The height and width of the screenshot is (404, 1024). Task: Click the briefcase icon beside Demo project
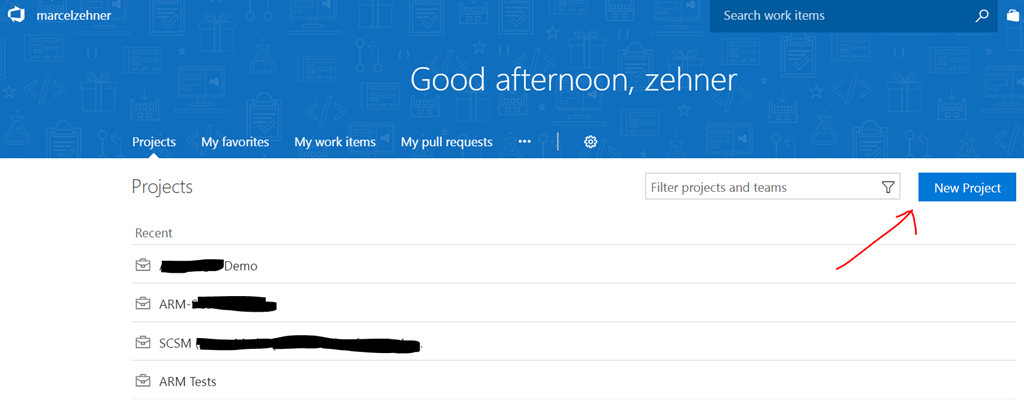pyautogui.click(x=142, y=266)
